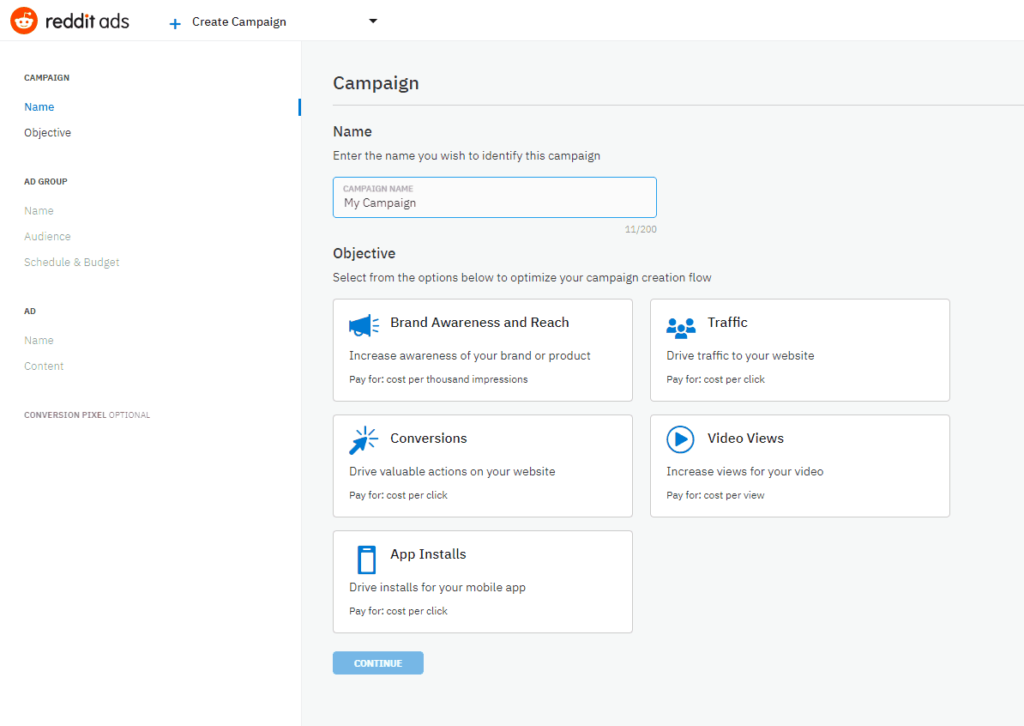Click 'Enter the name you wish to identify' text

click(x=466, y=156)
